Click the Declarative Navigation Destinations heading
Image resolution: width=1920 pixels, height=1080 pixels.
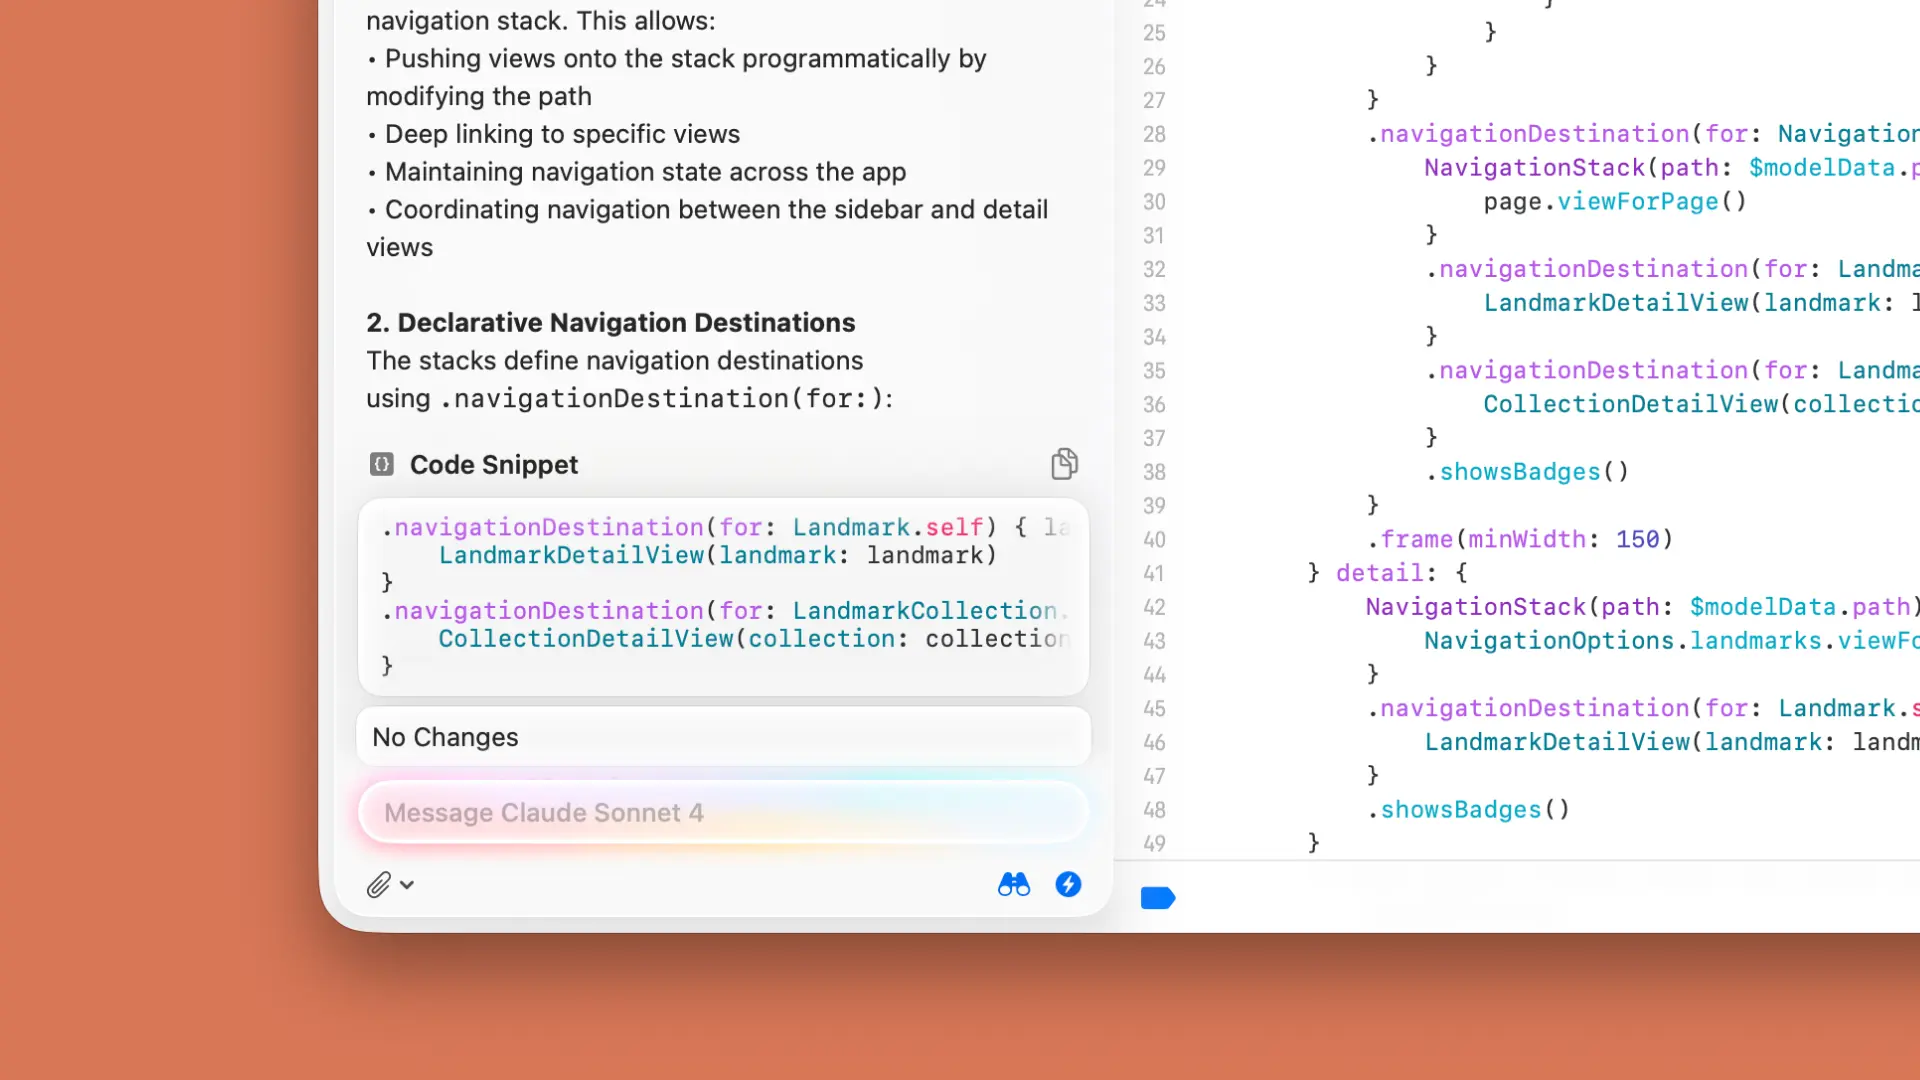click(611, 322)
